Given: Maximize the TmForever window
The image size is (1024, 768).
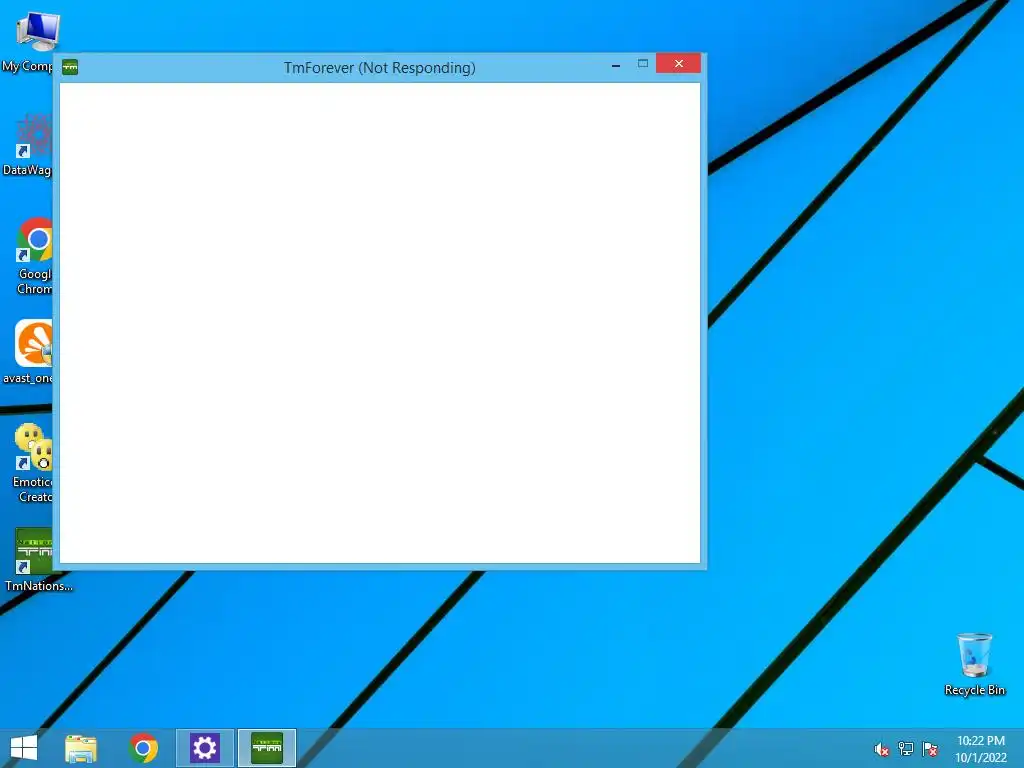Looking at the screenshot, I should [643, 63].
